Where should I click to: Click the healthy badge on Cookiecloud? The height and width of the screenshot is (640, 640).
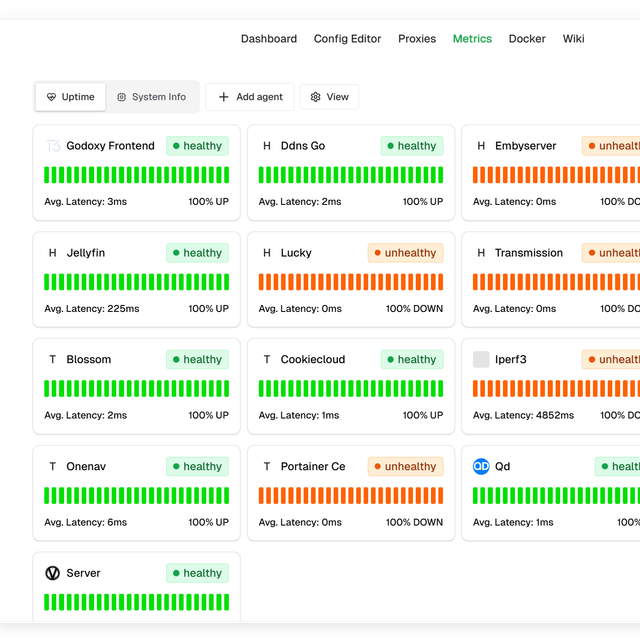pos(412,359)
